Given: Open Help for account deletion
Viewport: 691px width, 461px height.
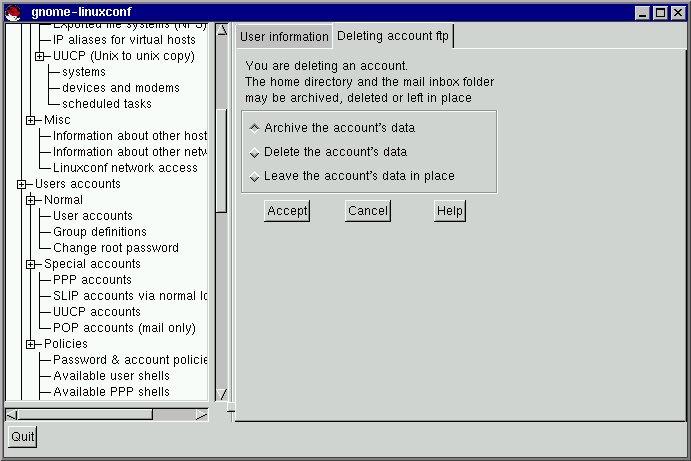Looking at the screenshot, I should pos(450,211).
